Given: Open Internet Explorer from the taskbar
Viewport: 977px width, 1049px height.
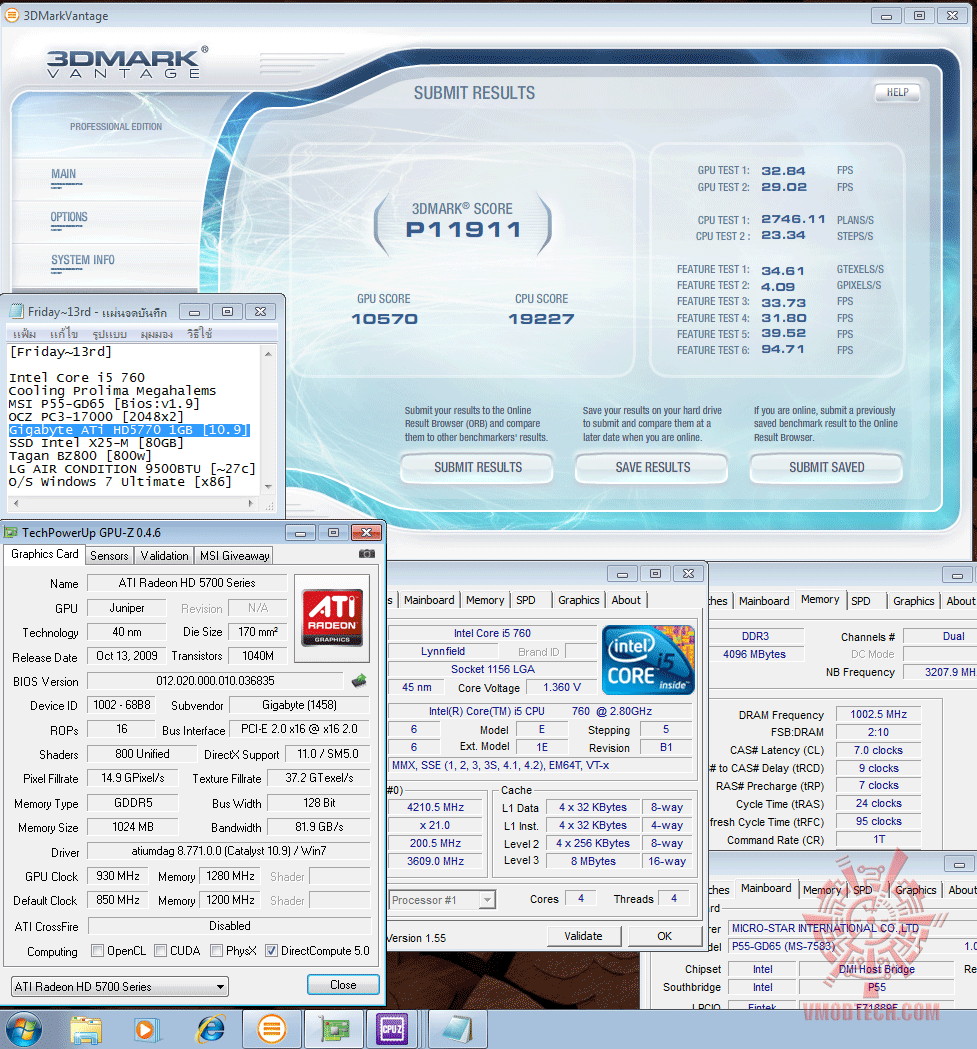Looking at the screenshot, I should (211, 1030).
